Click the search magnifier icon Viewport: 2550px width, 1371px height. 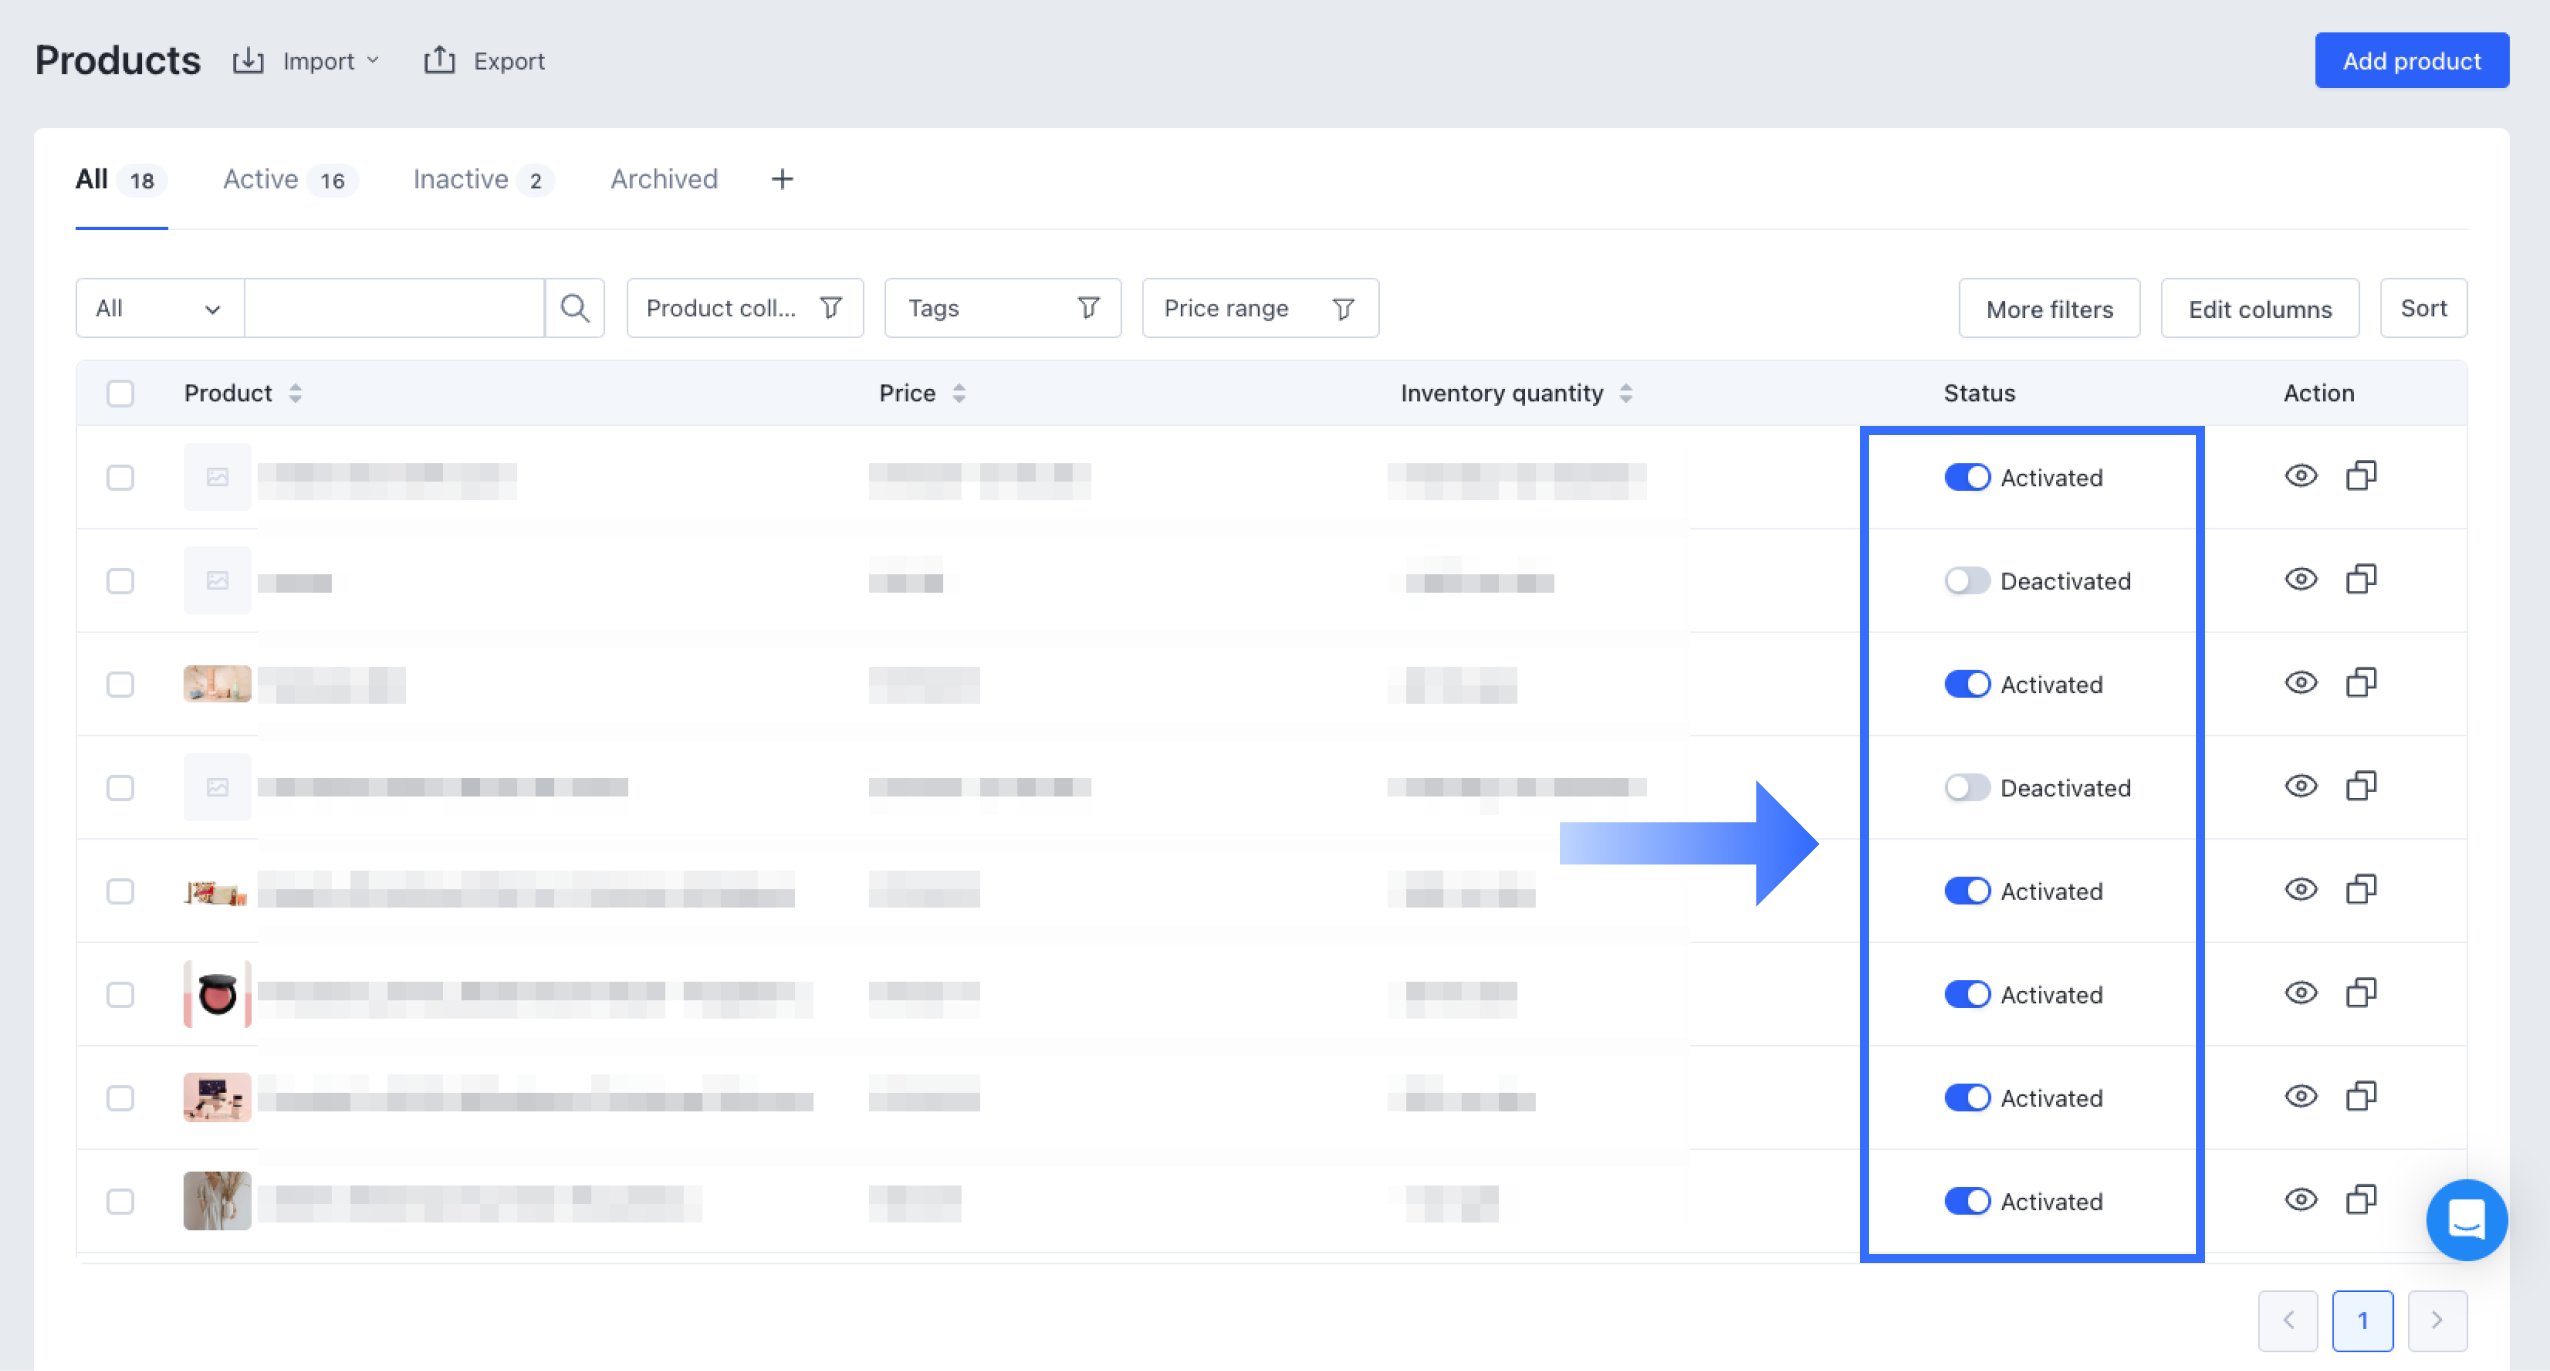574,308
